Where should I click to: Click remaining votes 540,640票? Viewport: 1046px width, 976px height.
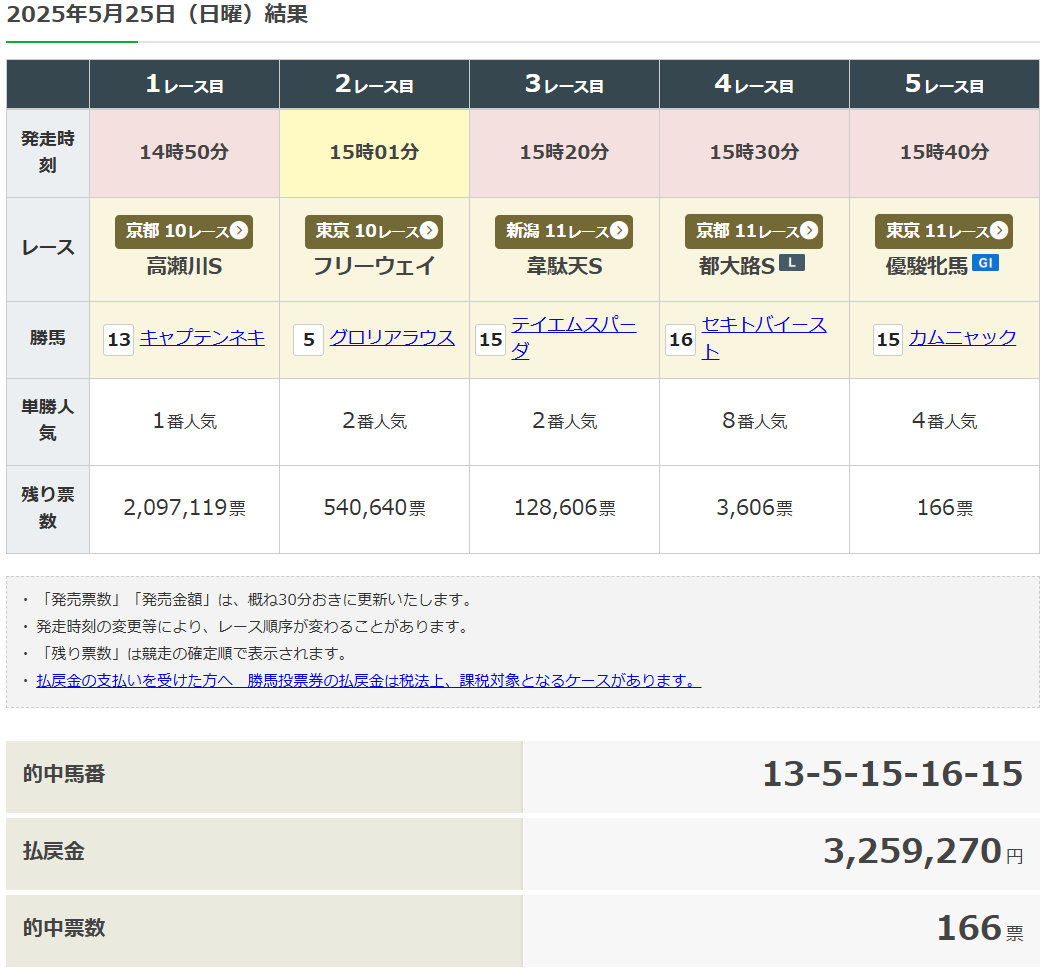[374, 508]
